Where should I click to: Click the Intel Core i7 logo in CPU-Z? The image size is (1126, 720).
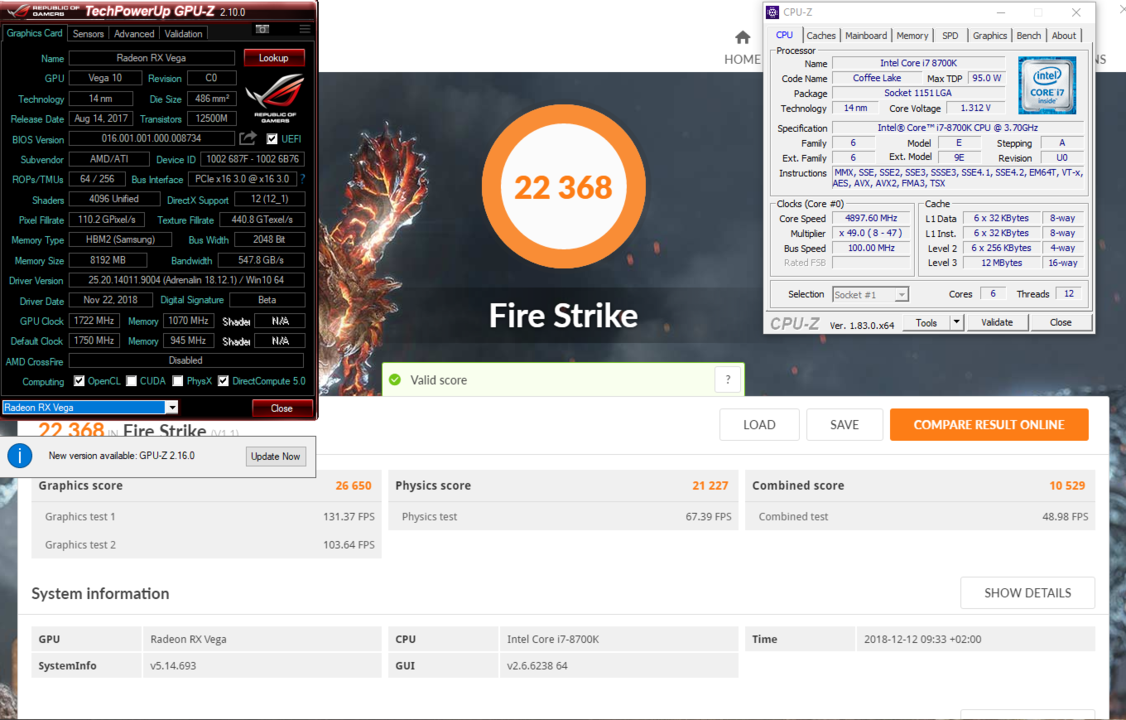[x=1047, y=85]
